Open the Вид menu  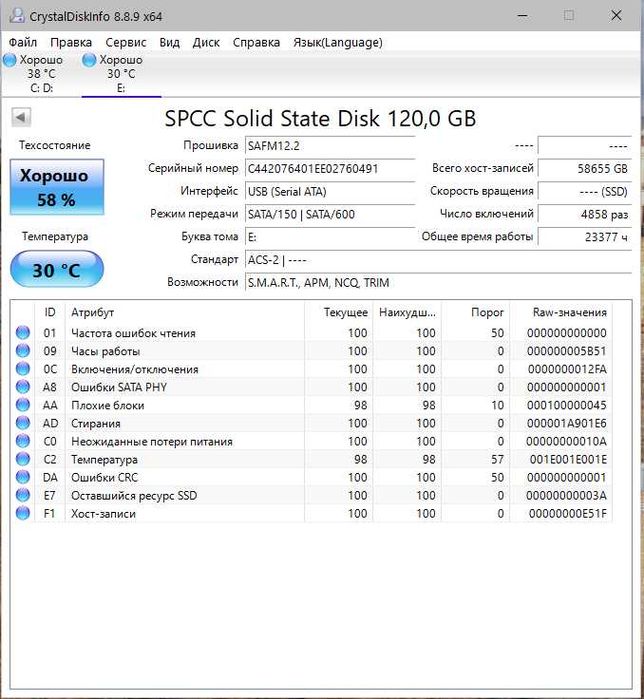169,42
